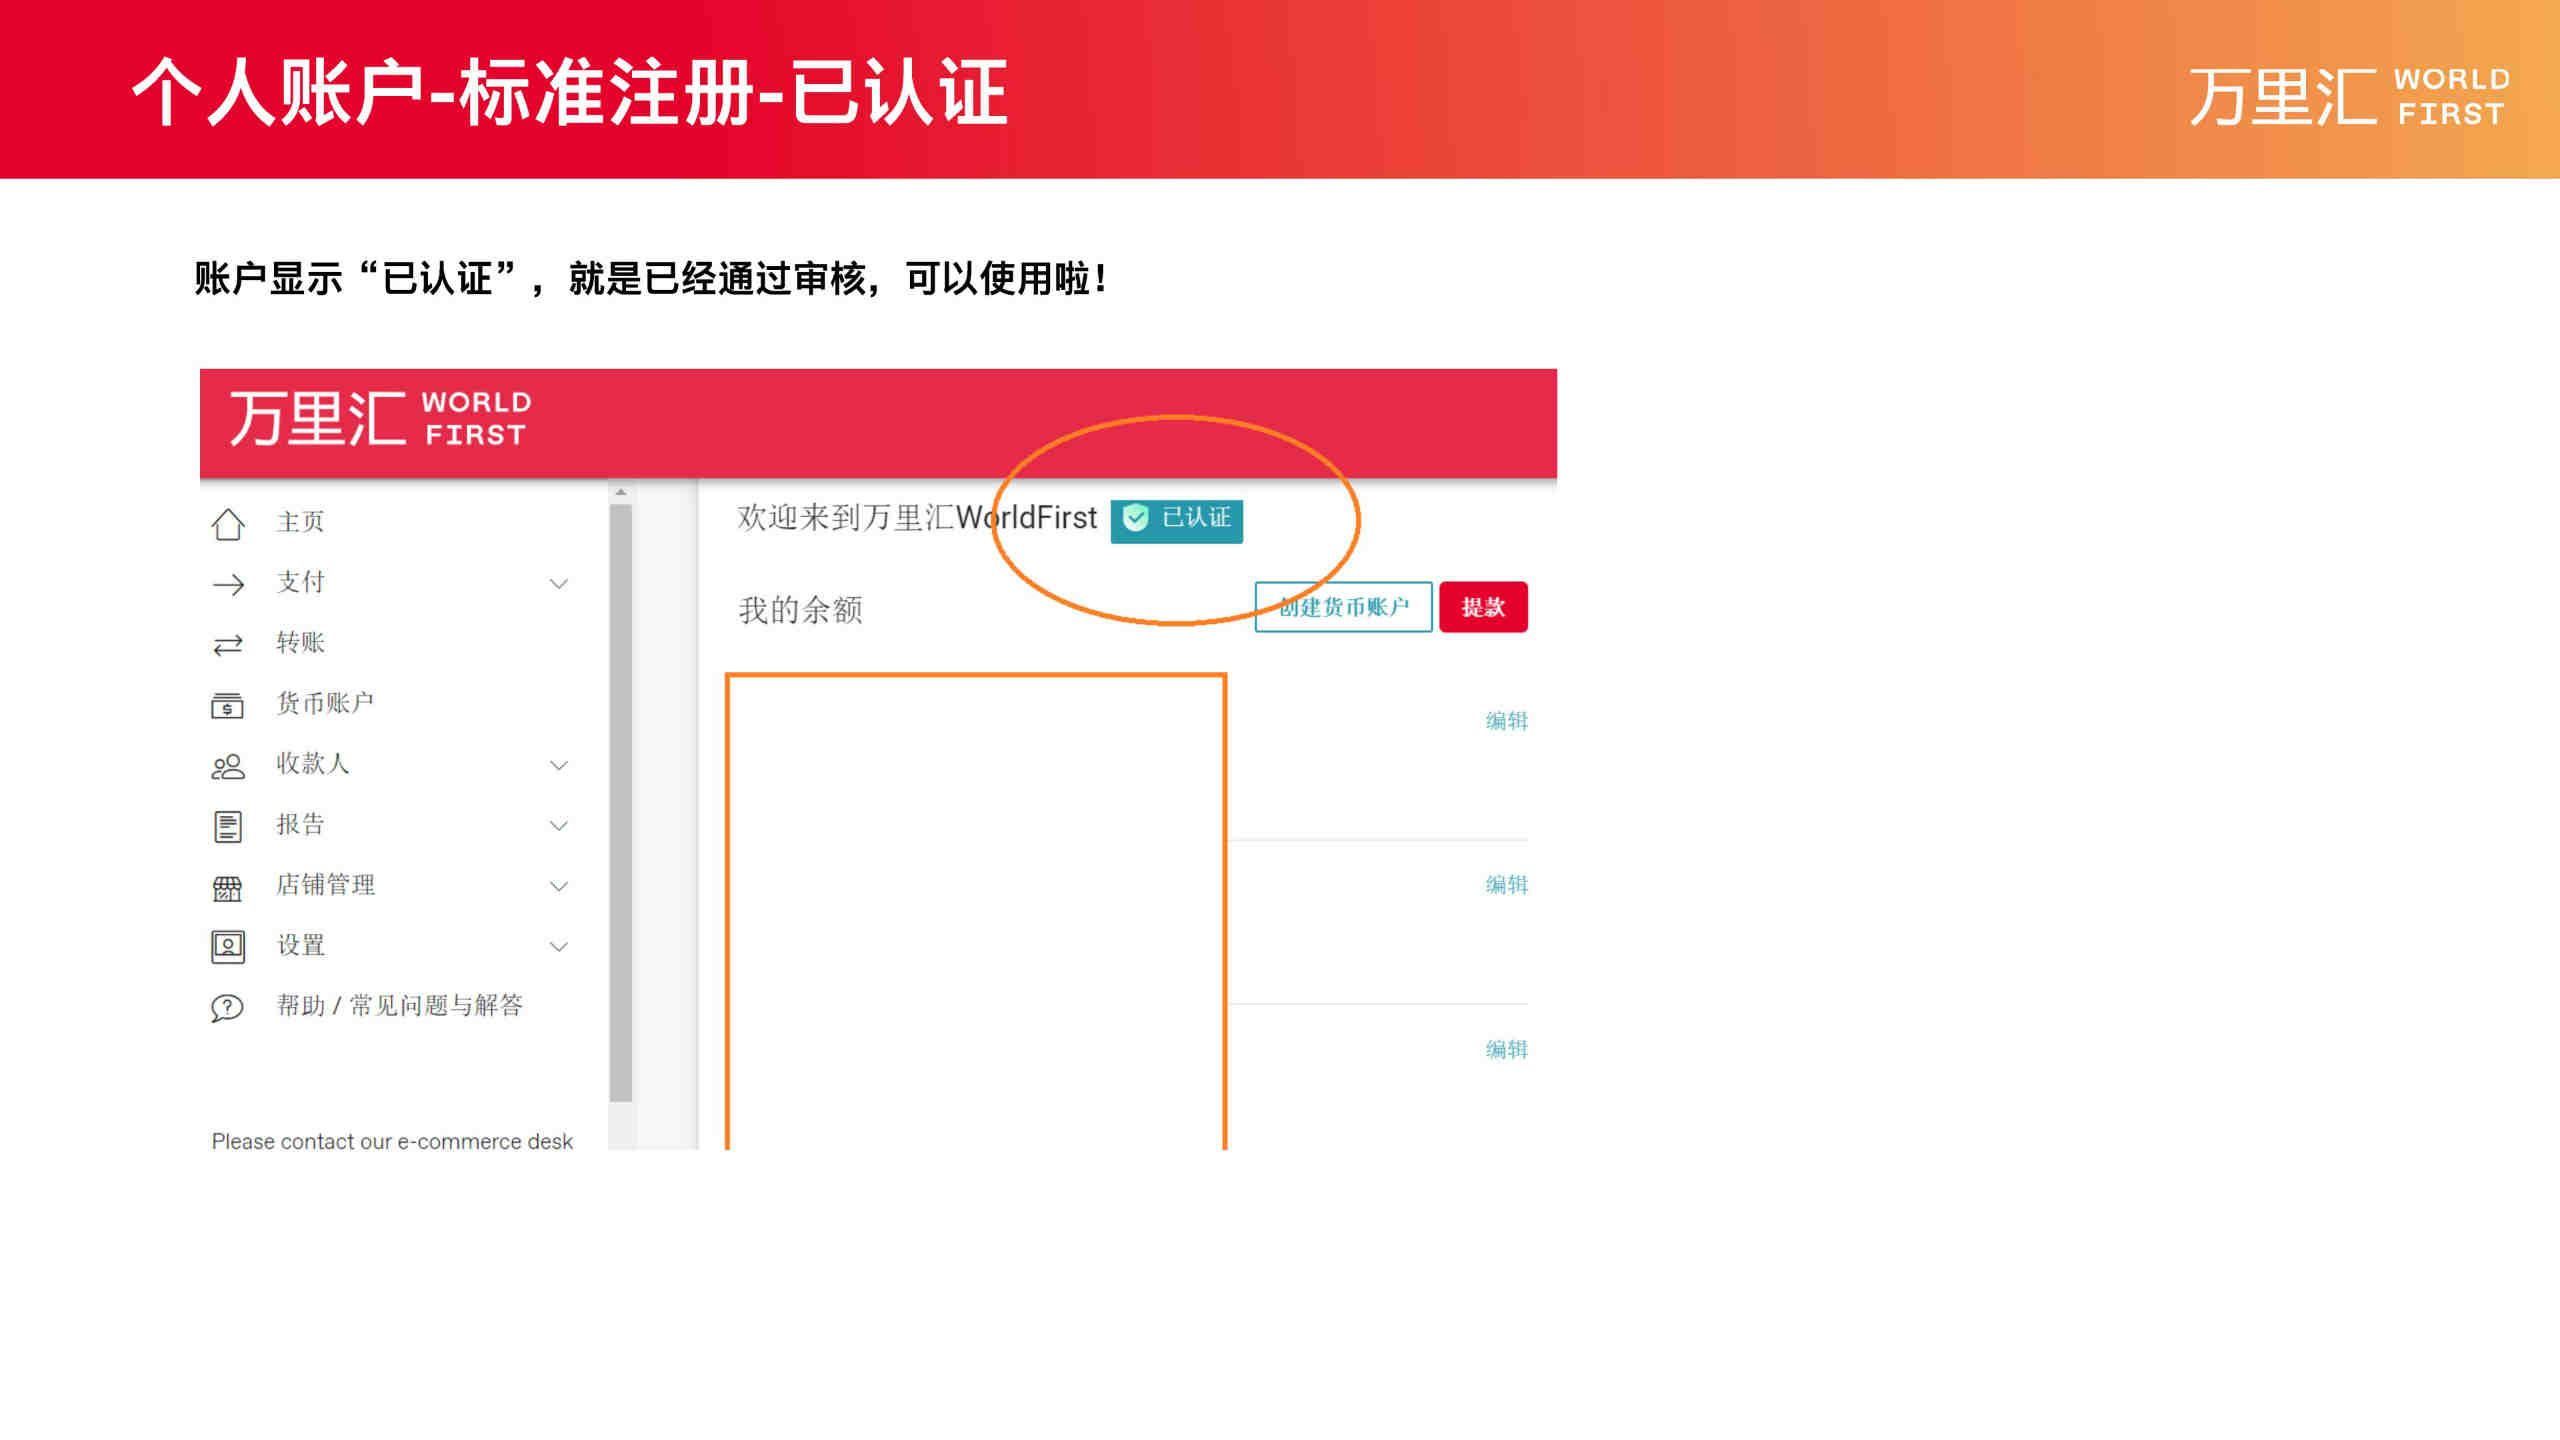Click the arrow icon beside 支付
Viewport: 2560px width, 1440px height.
tap(228, 585)
